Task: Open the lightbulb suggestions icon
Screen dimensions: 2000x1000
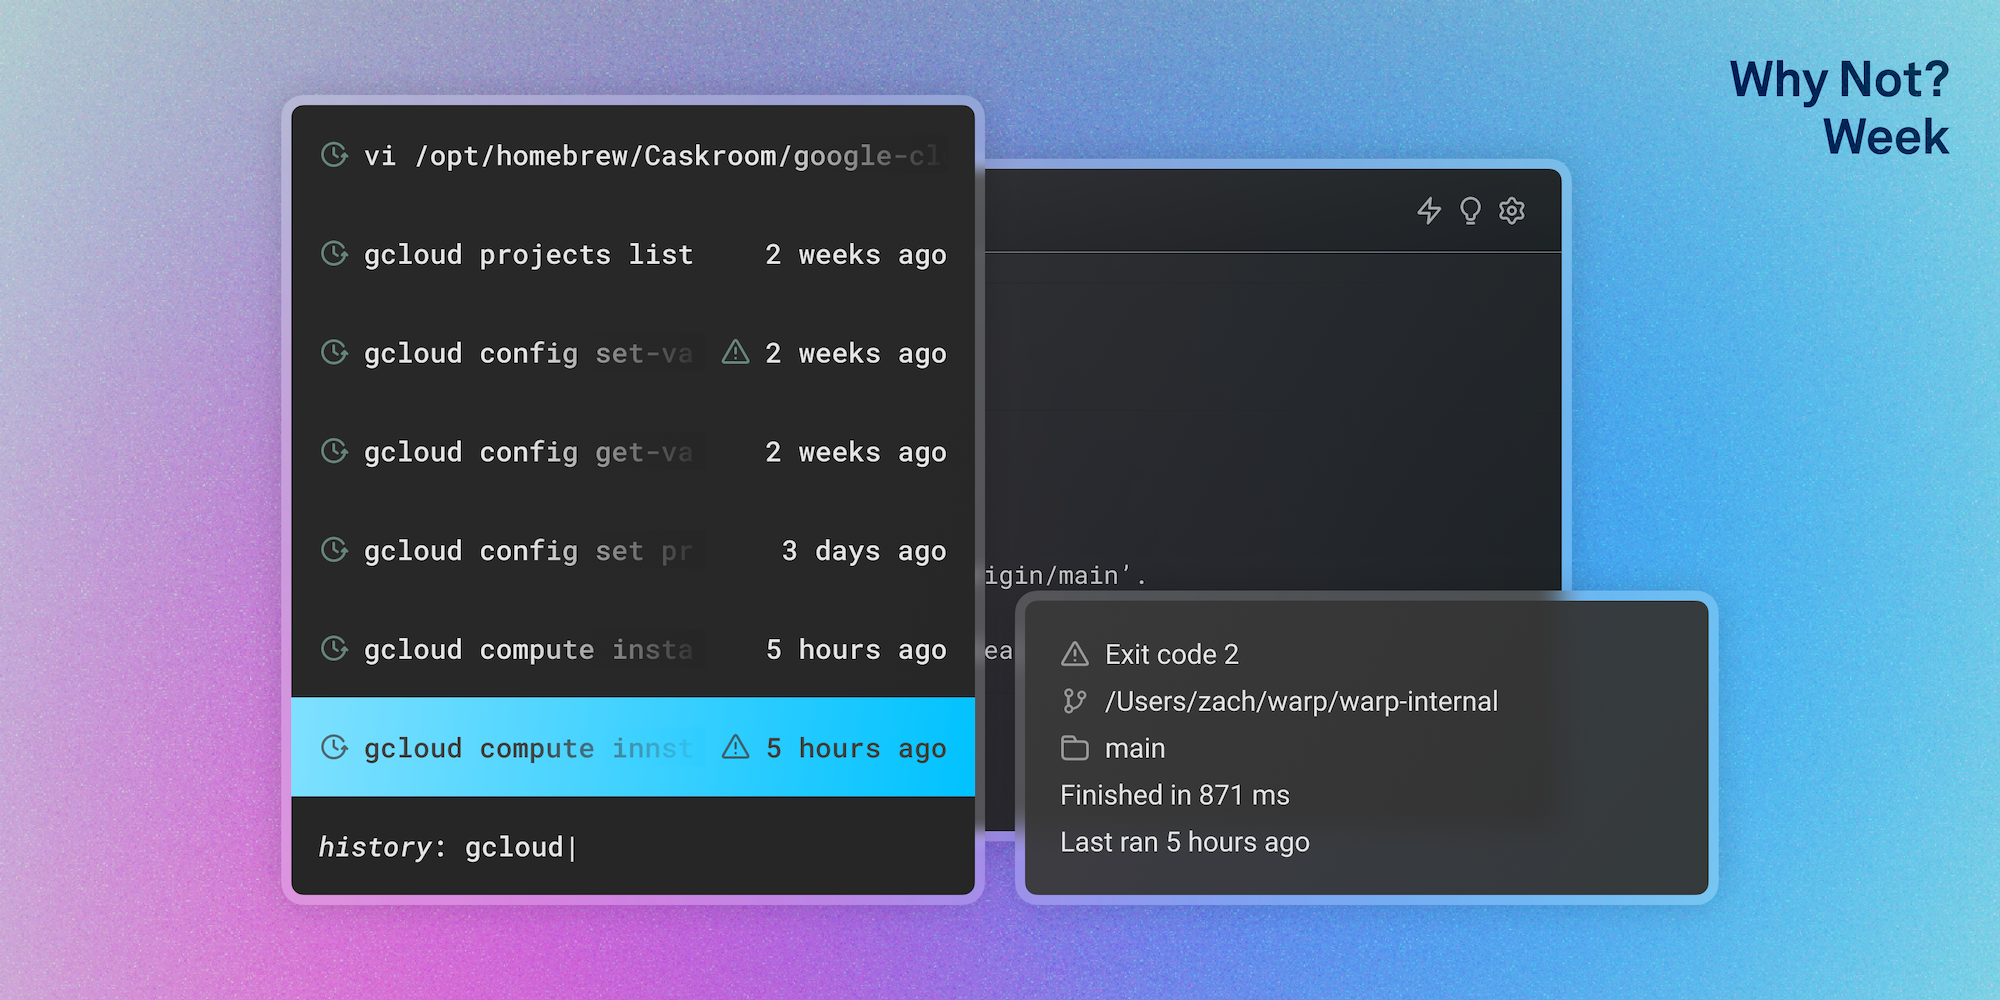Action: click(x=1469, y=211)
